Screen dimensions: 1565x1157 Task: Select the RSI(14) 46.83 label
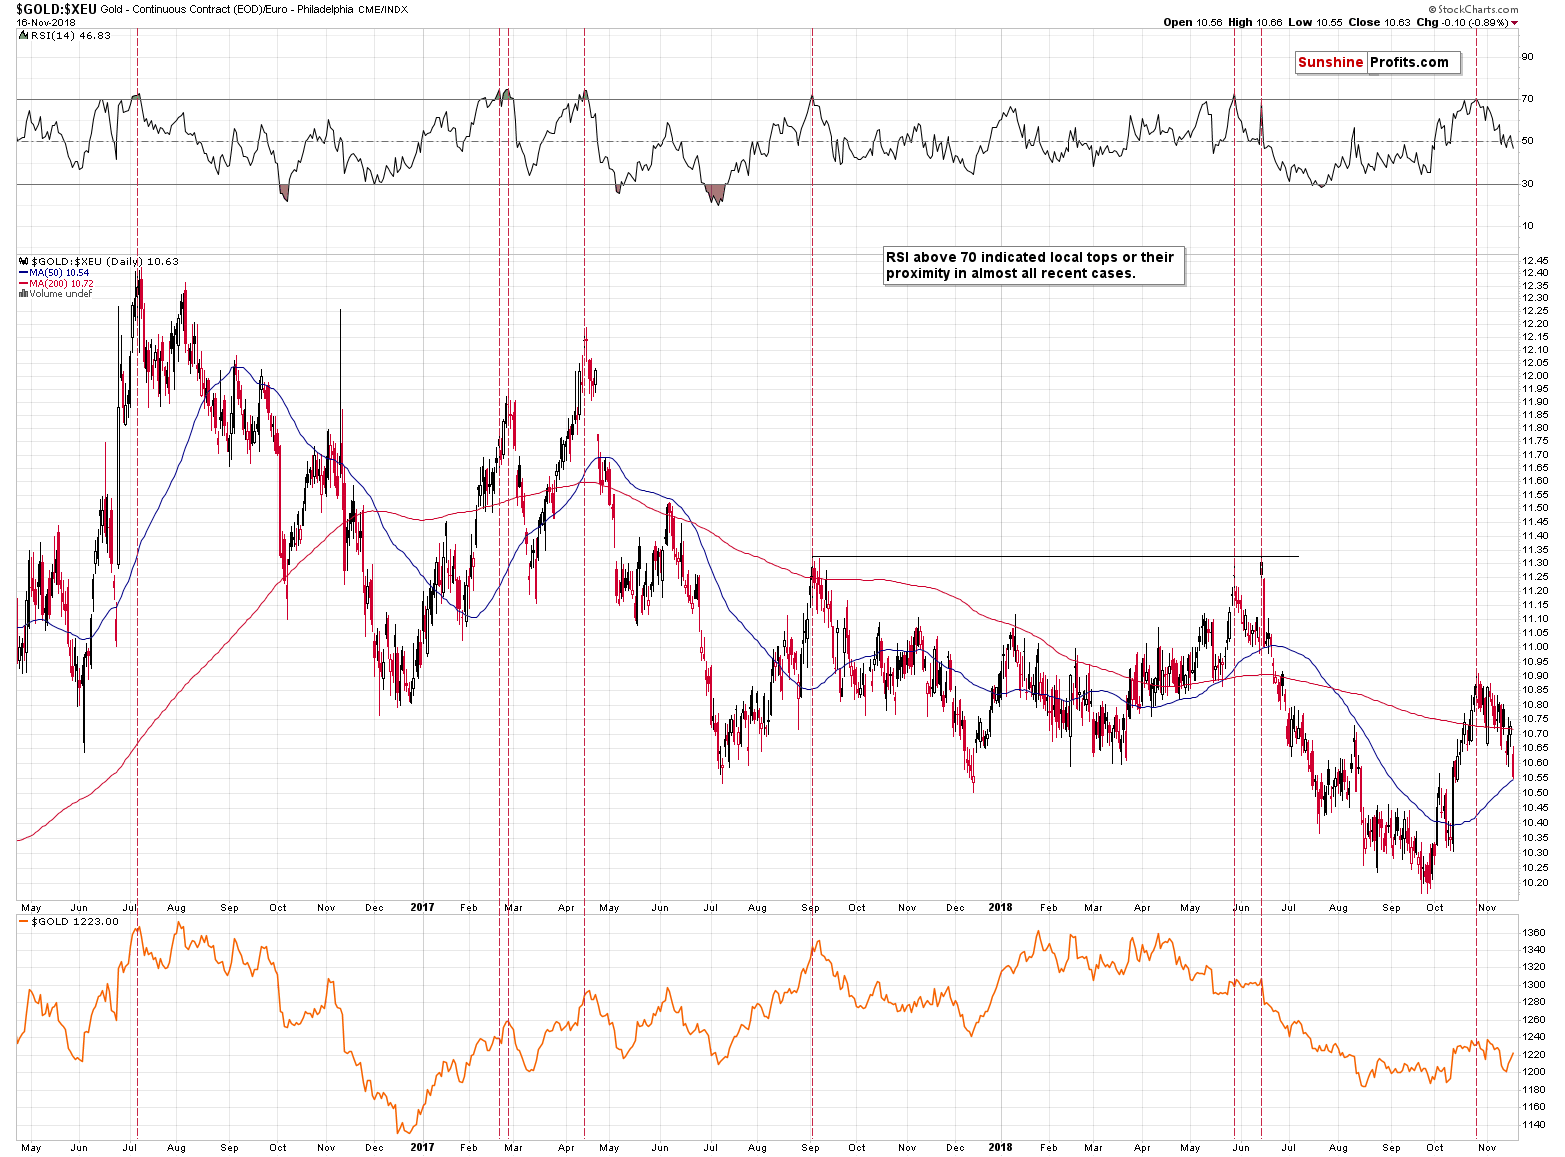[x=70, y=35]
